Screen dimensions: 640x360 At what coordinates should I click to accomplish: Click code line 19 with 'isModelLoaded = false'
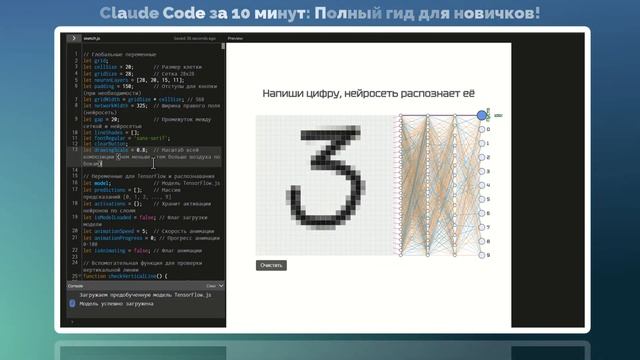[x=145, y=221]
